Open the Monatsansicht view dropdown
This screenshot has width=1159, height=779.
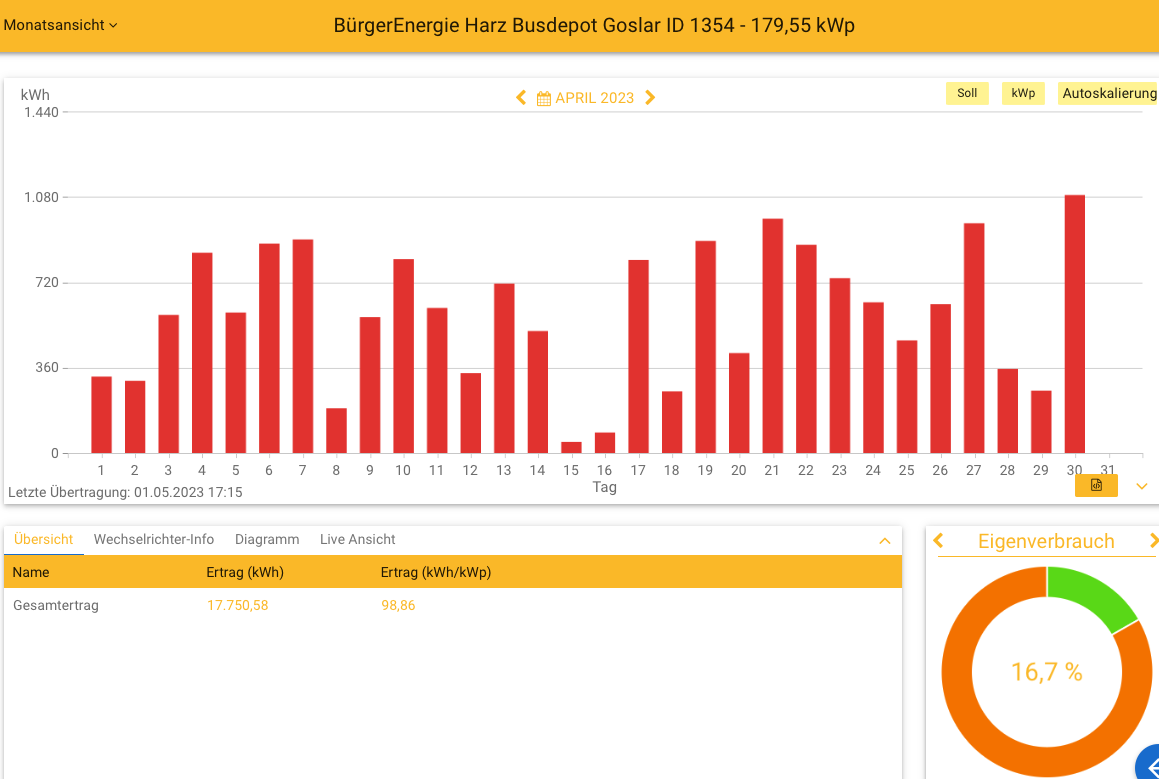pyautogui.click(x=61, y=25)
